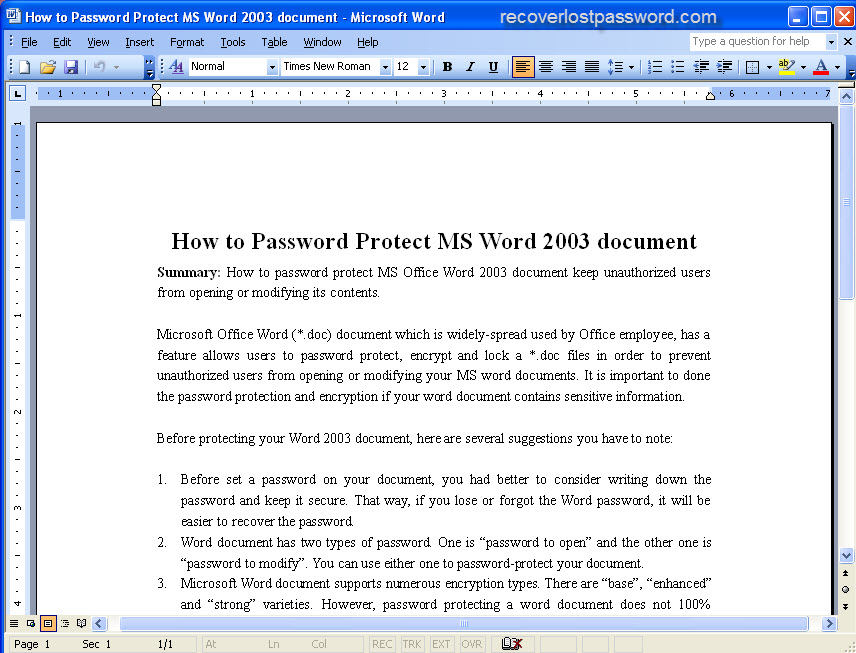Toggle TRK track changes in status bar

pos(412,644)
